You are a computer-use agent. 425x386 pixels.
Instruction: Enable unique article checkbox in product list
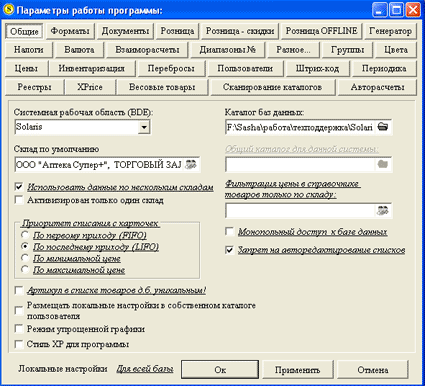pos(19,290)
